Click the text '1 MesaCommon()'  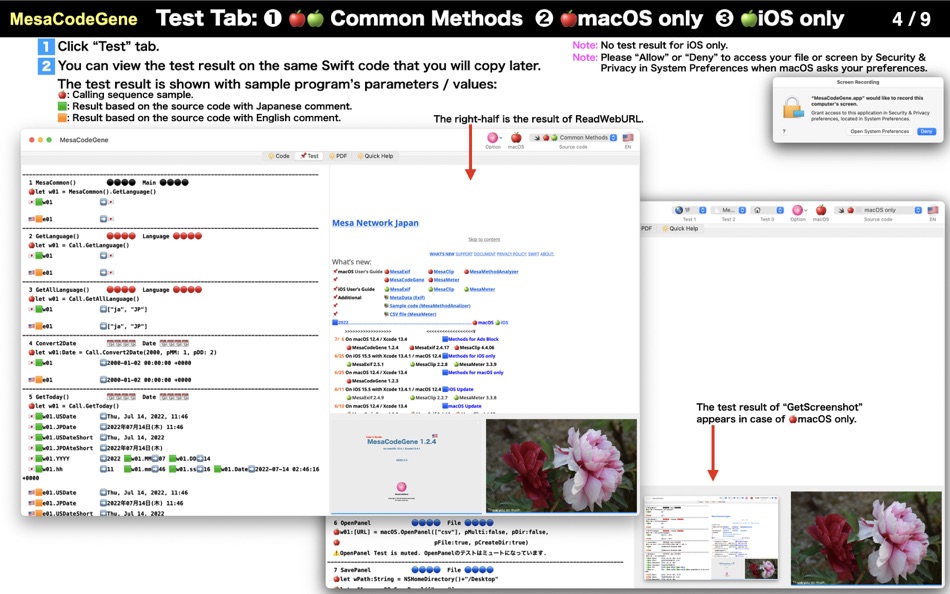pyautogui.click(x=53, y=182)
